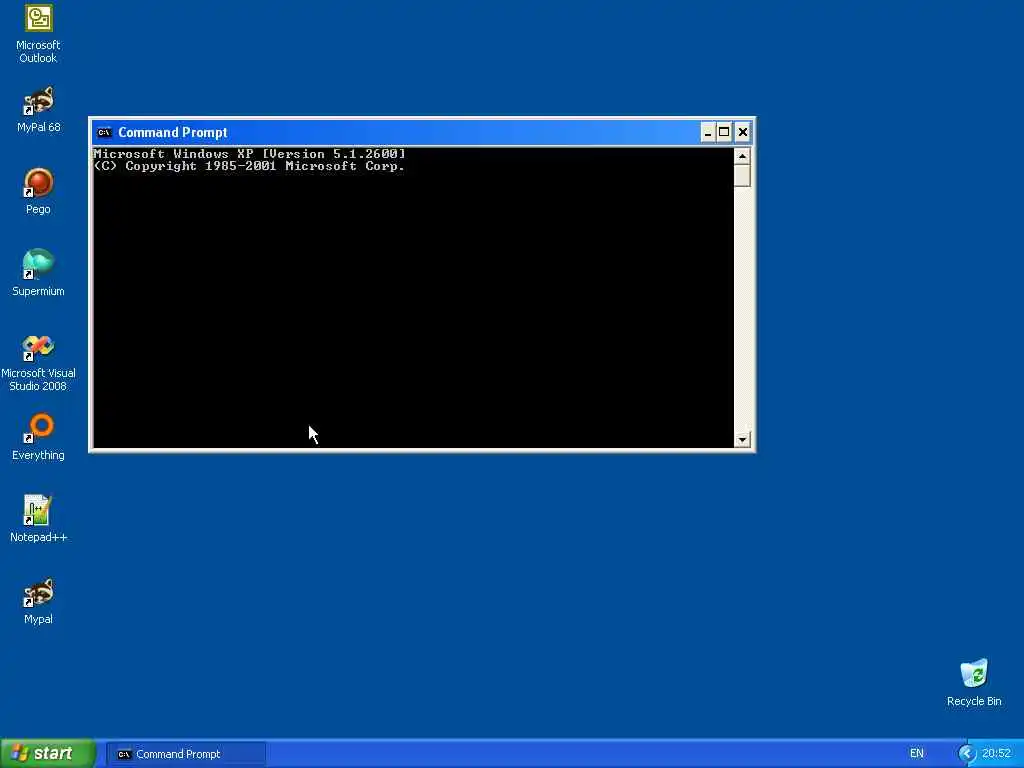Image resolution: width=1024 pixels, height=768 pixels.
Task: Click the EN language indicator
Action: tap(917, 754)
